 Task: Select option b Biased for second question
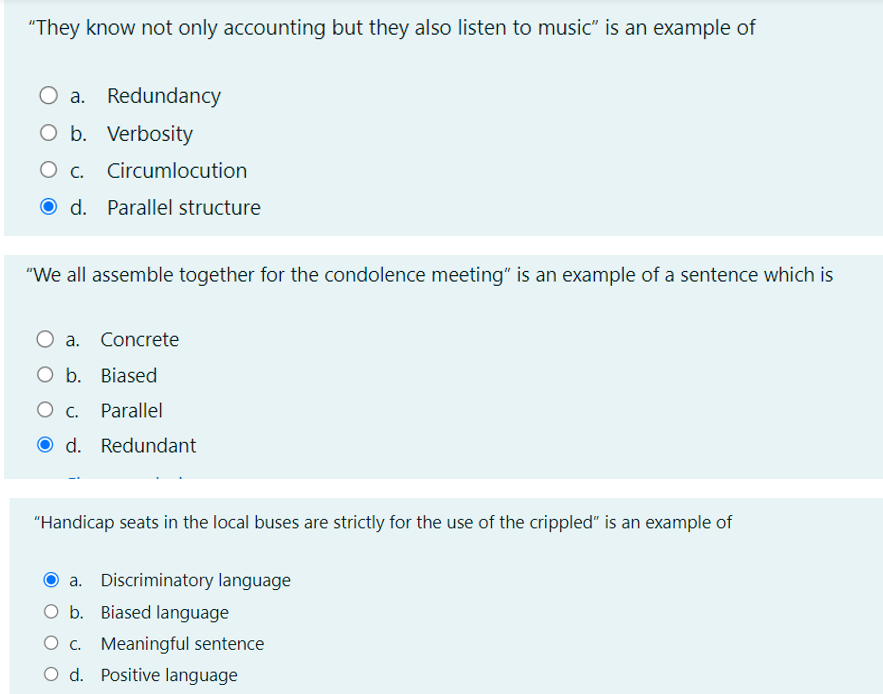44,374
